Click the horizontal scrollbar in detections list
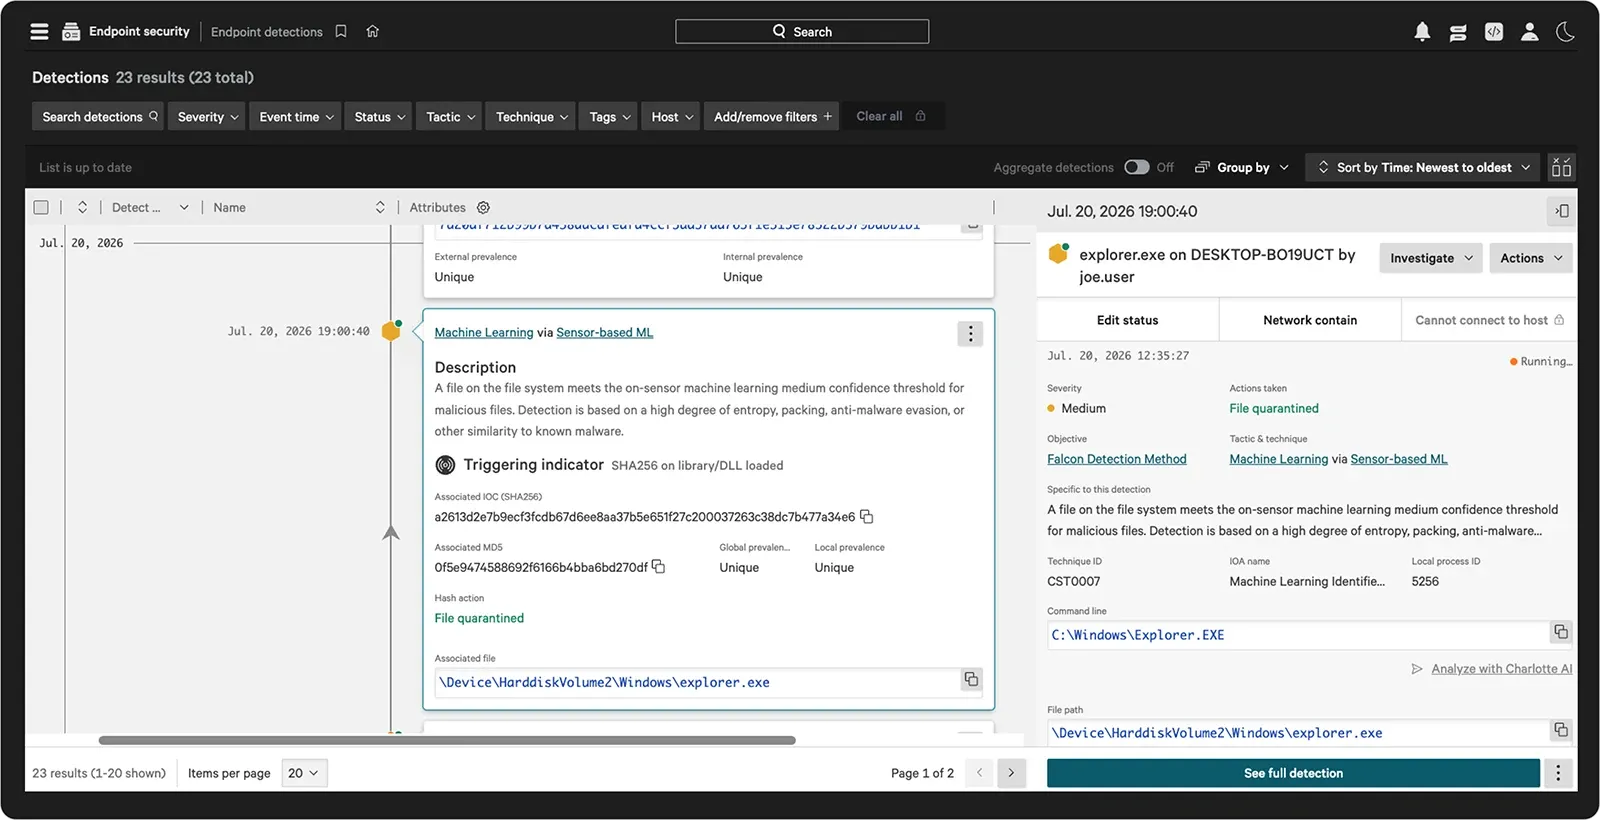The height and width of the screenshot is (820, 1600). [447, 741]
